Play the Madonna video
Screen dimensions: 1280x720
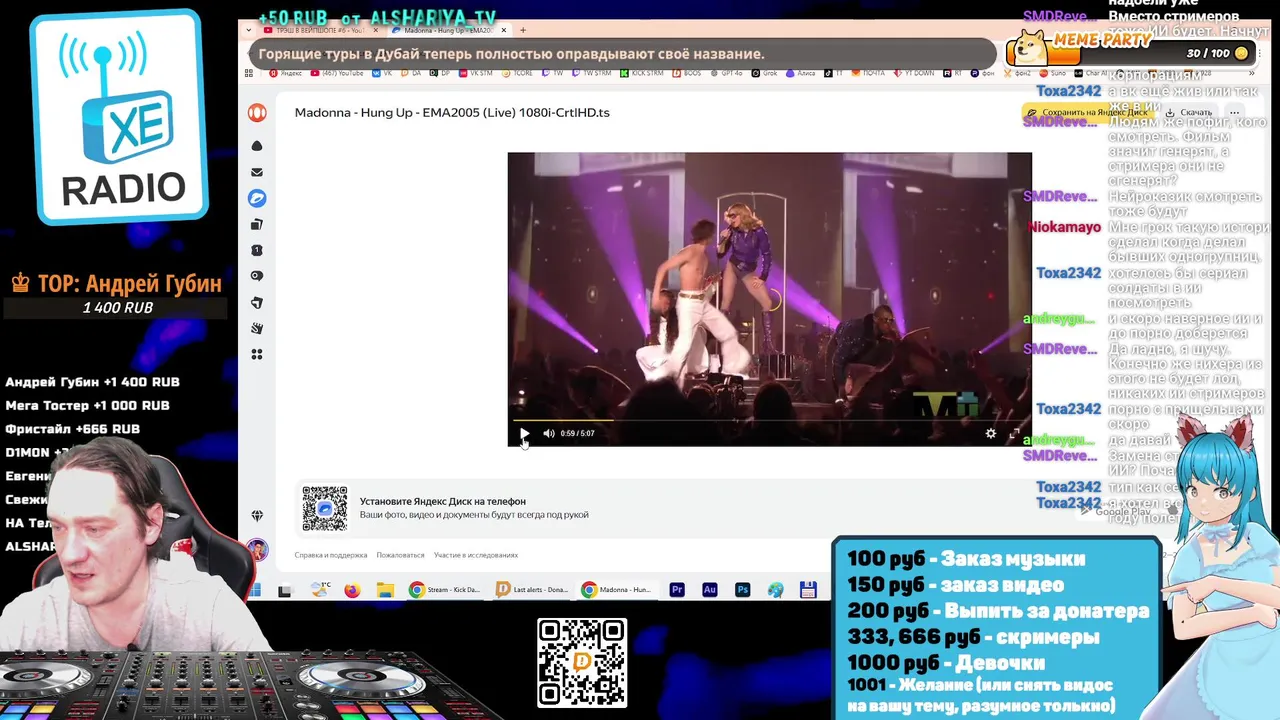click(524, 433)
